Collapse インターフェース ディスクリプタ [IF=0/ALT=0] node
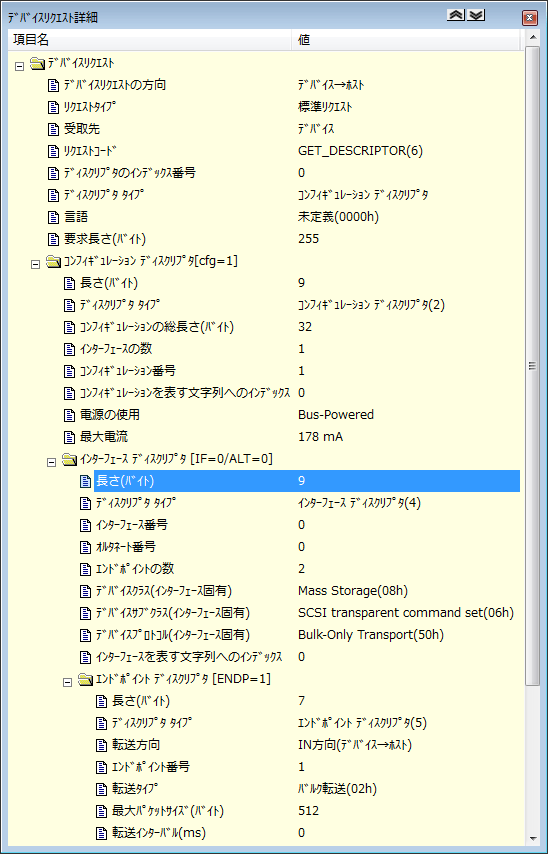 pyautogui.click(x=52, y=462)
